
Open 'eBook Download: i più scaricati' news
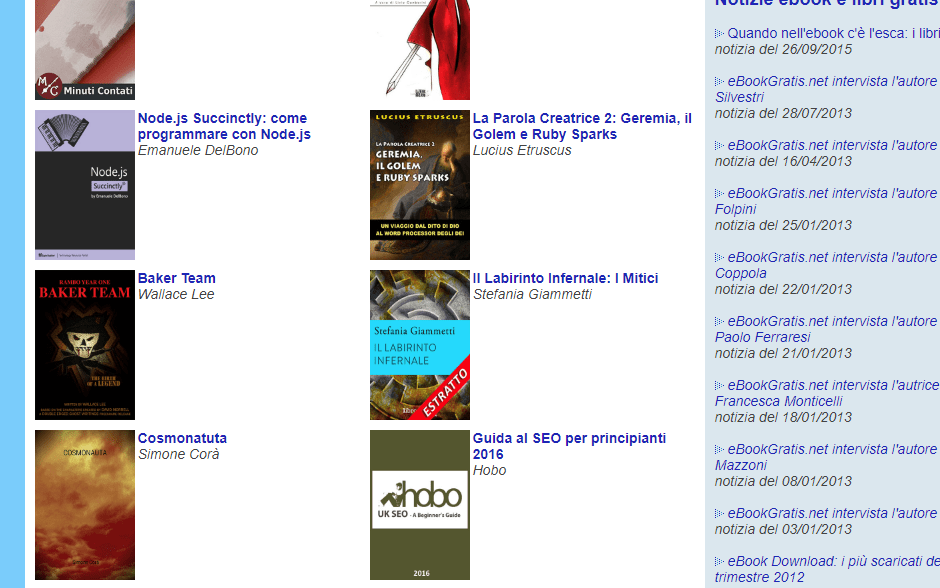[x=827, y=569]
